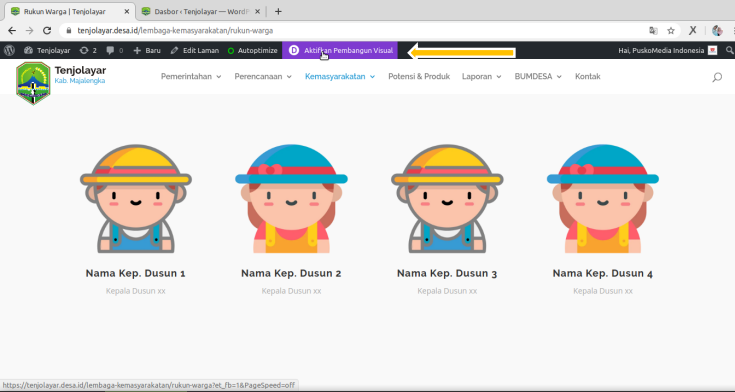
Task: Click the Divi D icon
Action: [294, 50]
